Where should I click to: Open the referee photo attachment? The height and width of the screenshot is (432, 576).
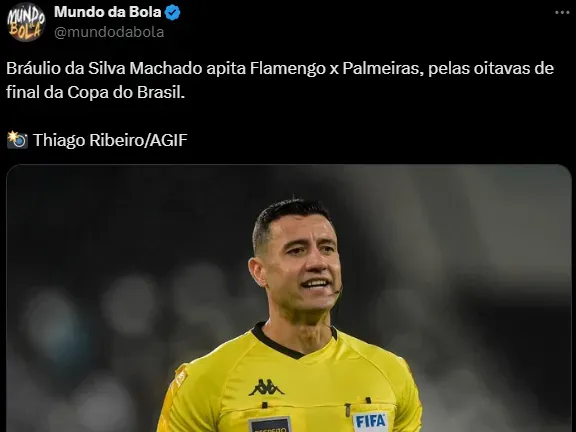coord(289,298)
